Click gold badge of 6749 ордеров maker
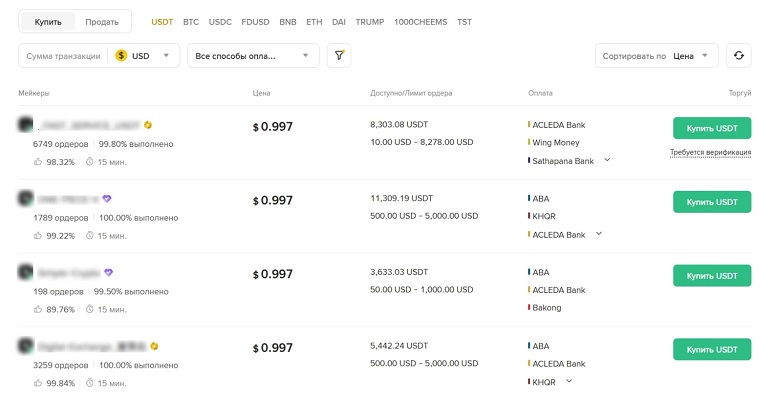 [x=148, y=125]
